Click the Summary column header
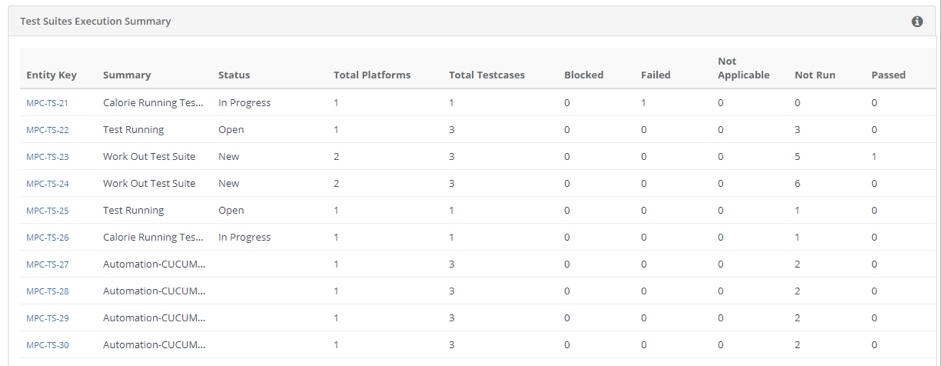 (x=127, y=75)
